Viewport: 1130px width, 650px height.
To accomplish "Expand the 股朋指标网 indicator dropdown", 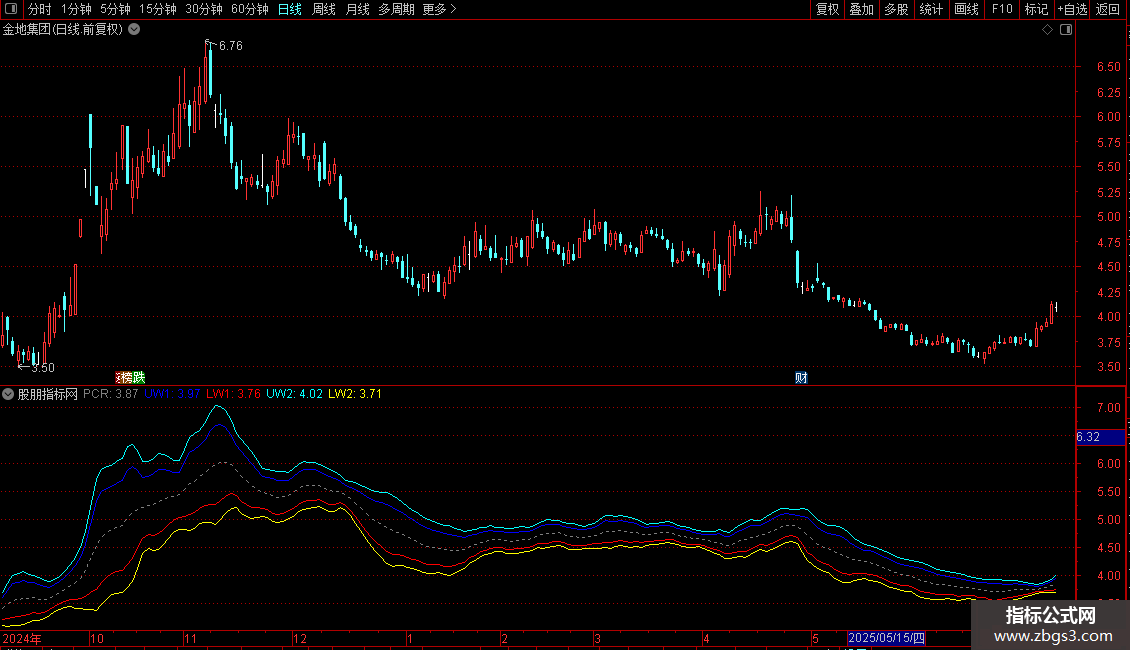I will click(8, 394).
